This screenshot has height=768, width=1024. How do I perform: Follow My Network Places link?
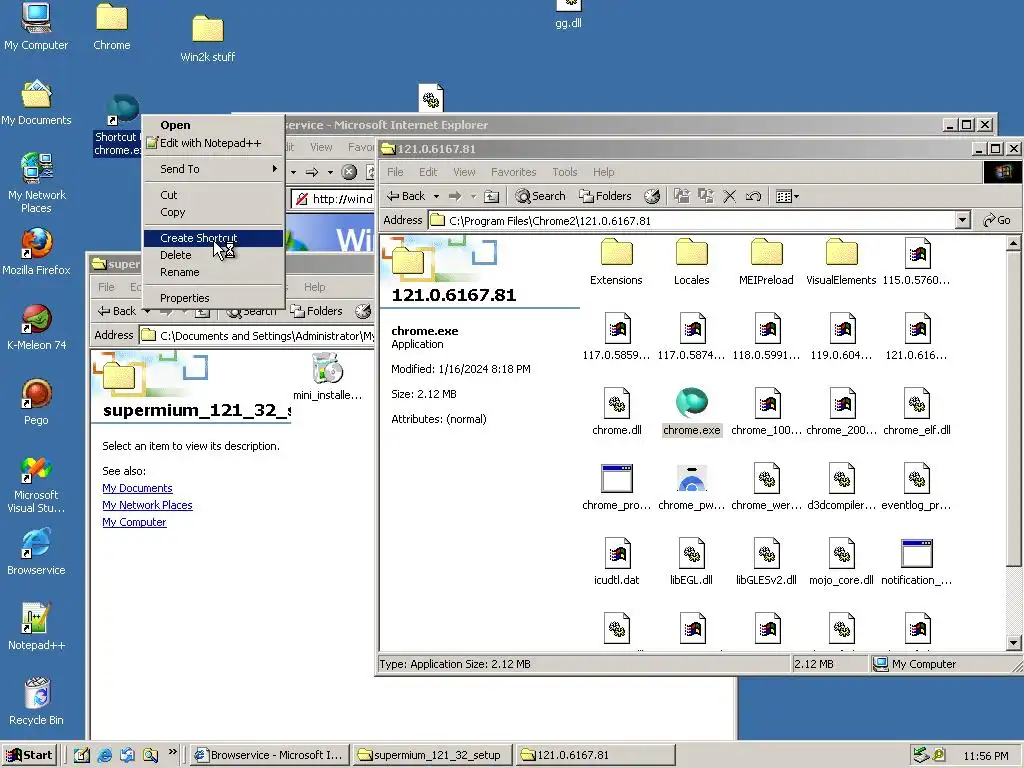click(147, 505)
